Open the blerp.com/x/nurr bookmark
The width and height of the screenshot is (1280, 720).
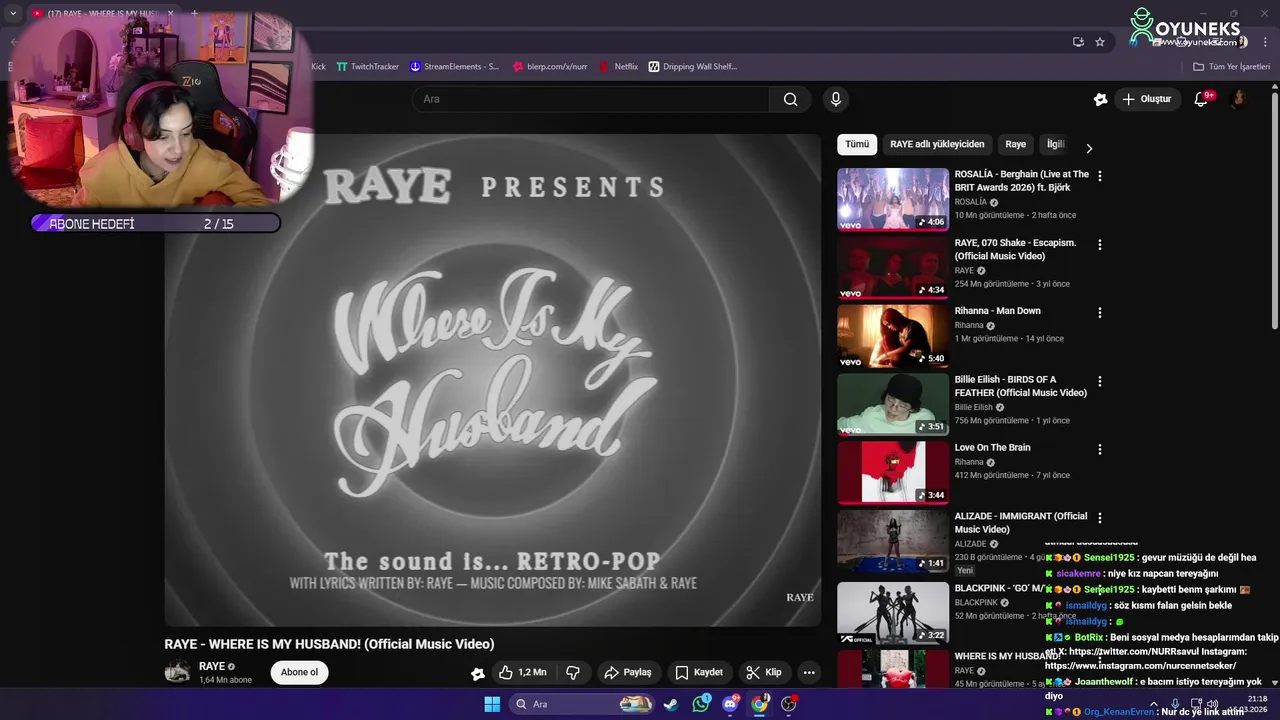pyautogui.click(x=550, y=67)
